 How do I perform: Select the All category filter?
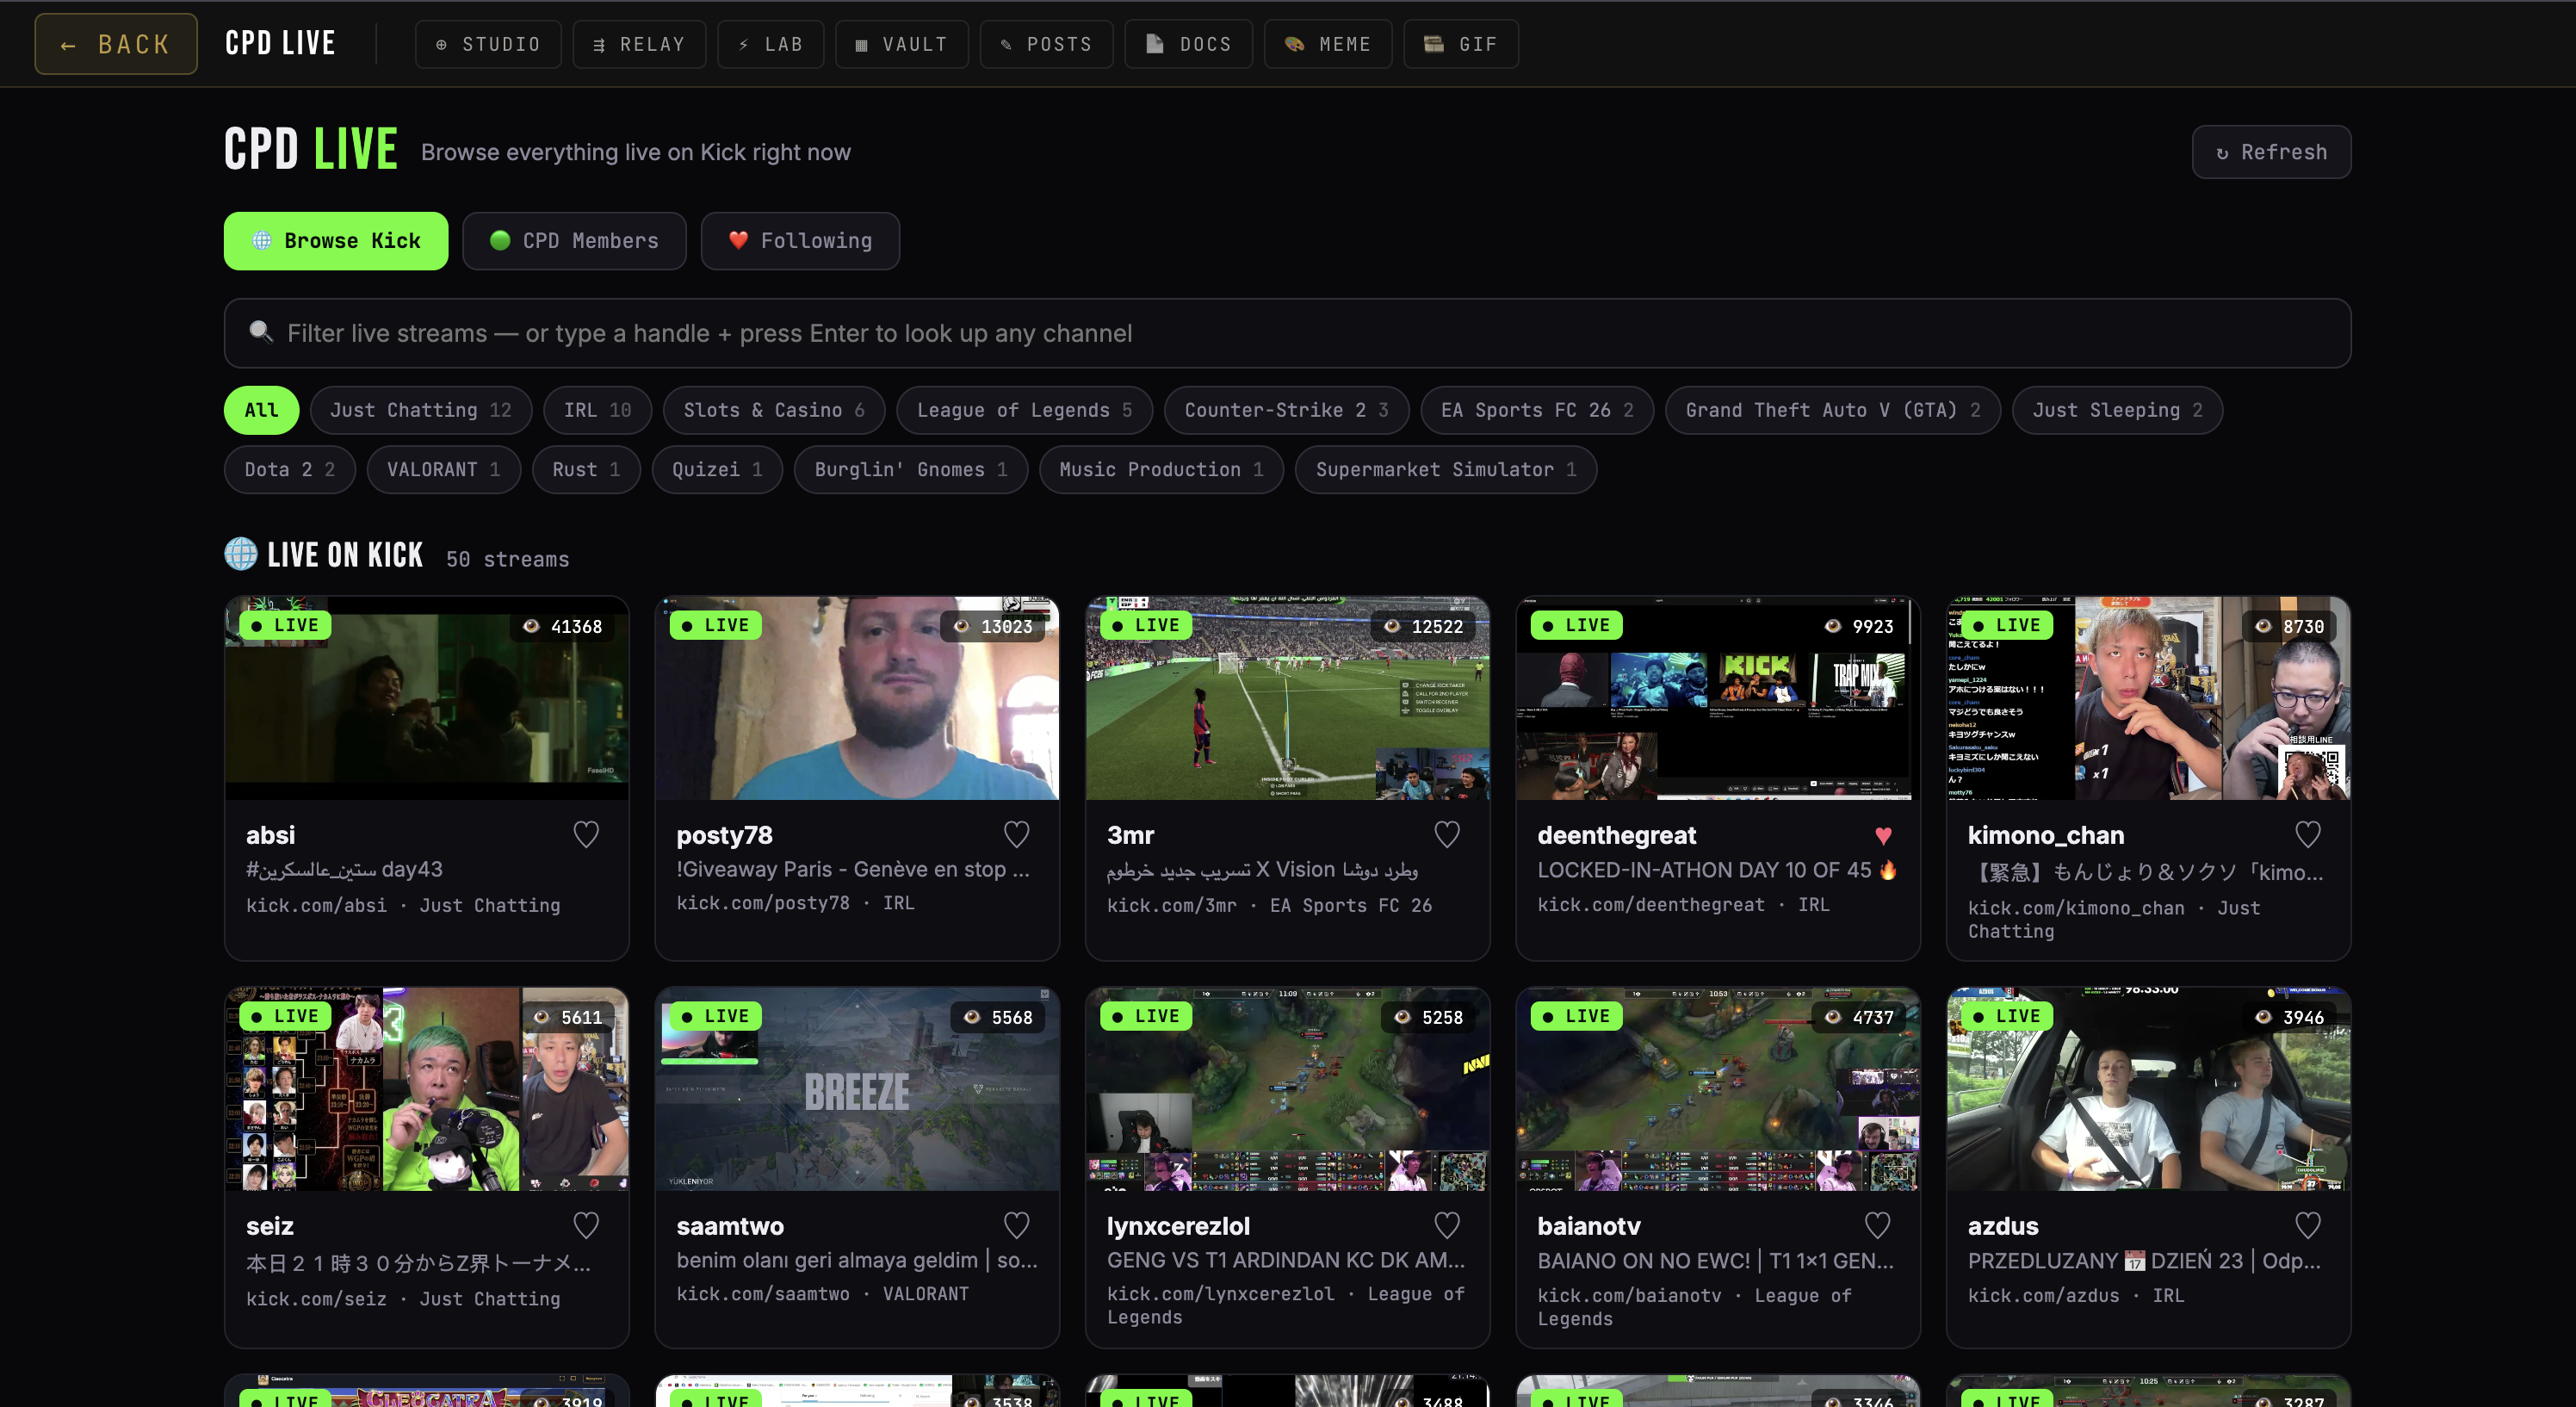pyautogui.click(x=261, y=410)
